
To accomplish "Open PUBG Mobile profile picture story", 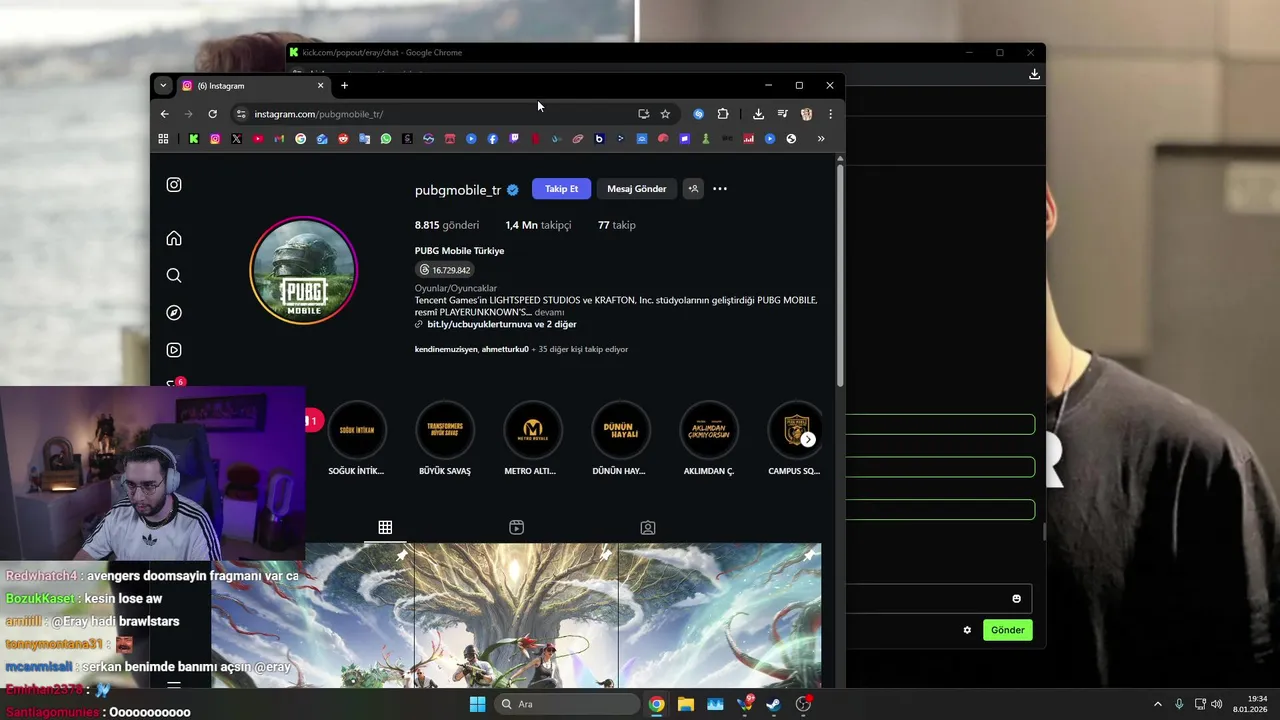I will (x=303, y=270).
